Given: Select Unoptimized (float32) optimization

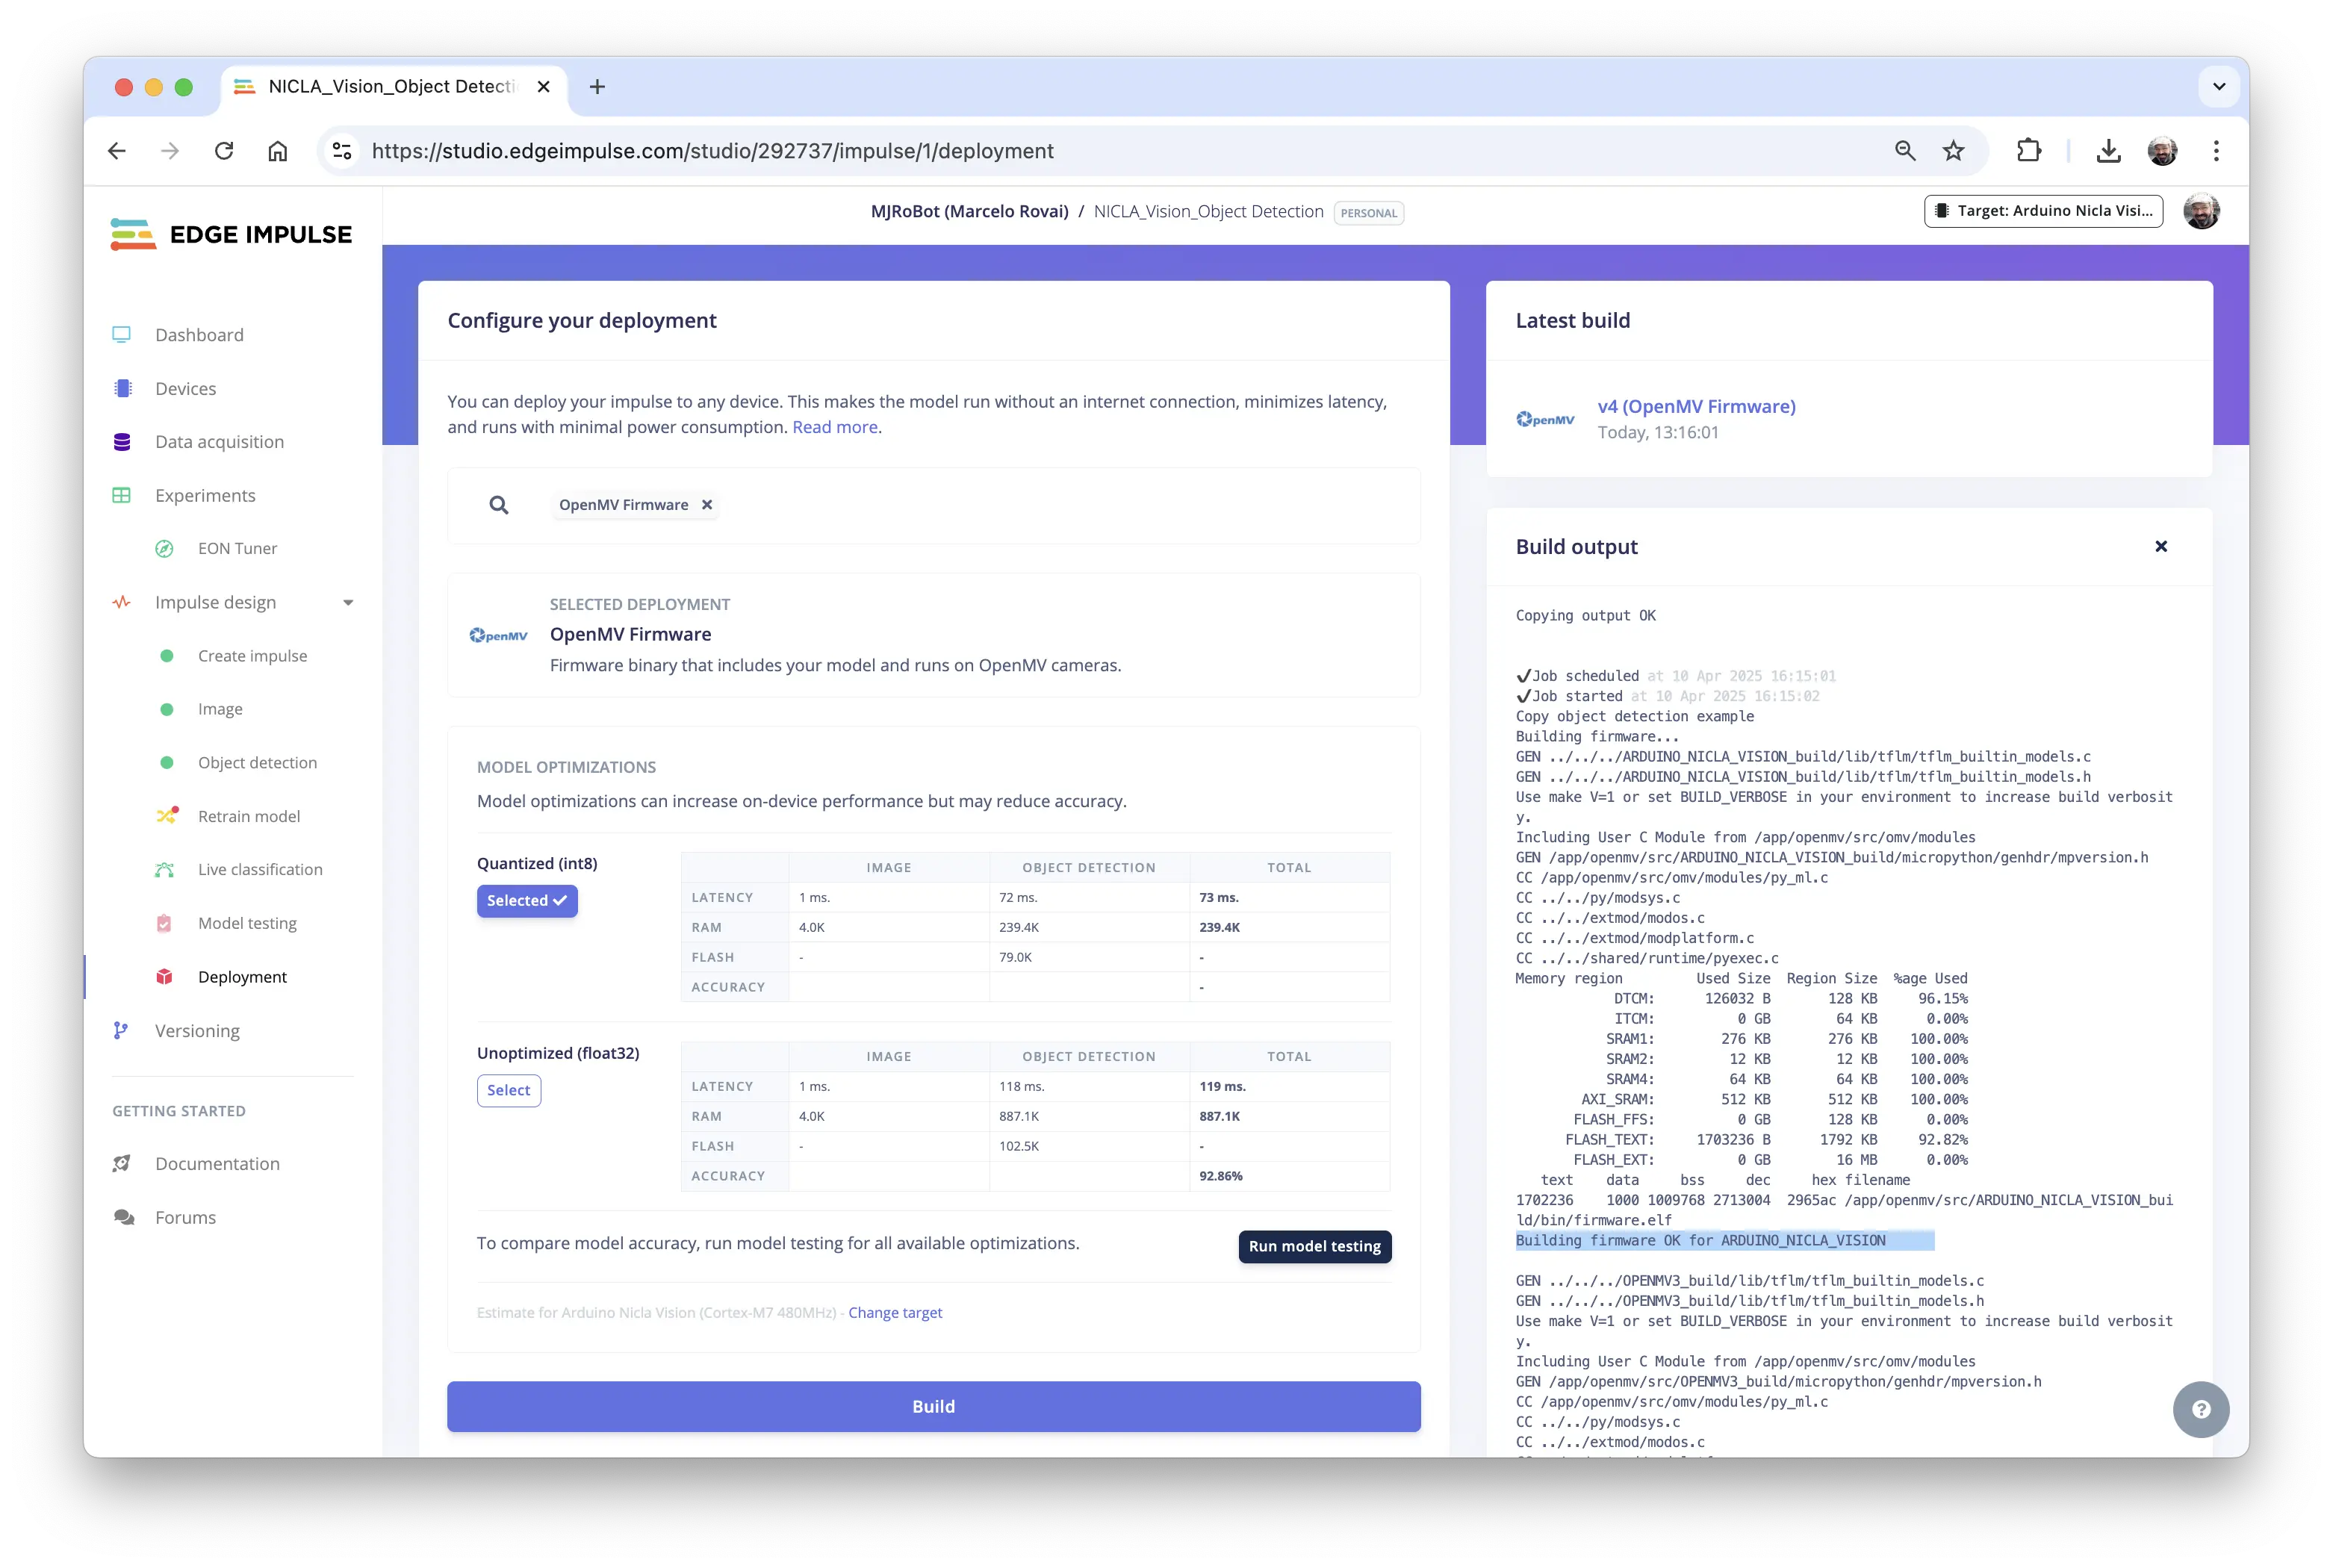Looking at the screenshot, I should click(x=508, y=1090).
